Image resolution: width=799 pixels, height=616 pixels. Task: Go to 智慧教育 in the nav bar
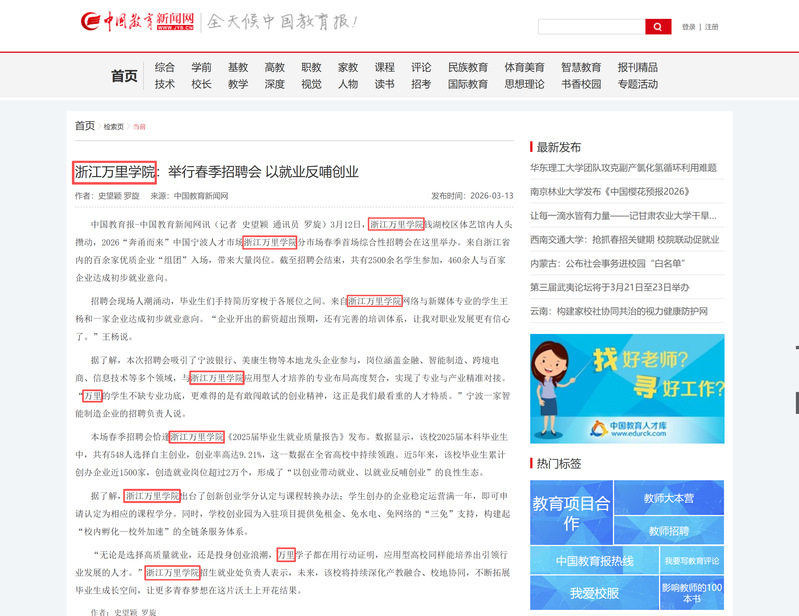tap(581, 67)
